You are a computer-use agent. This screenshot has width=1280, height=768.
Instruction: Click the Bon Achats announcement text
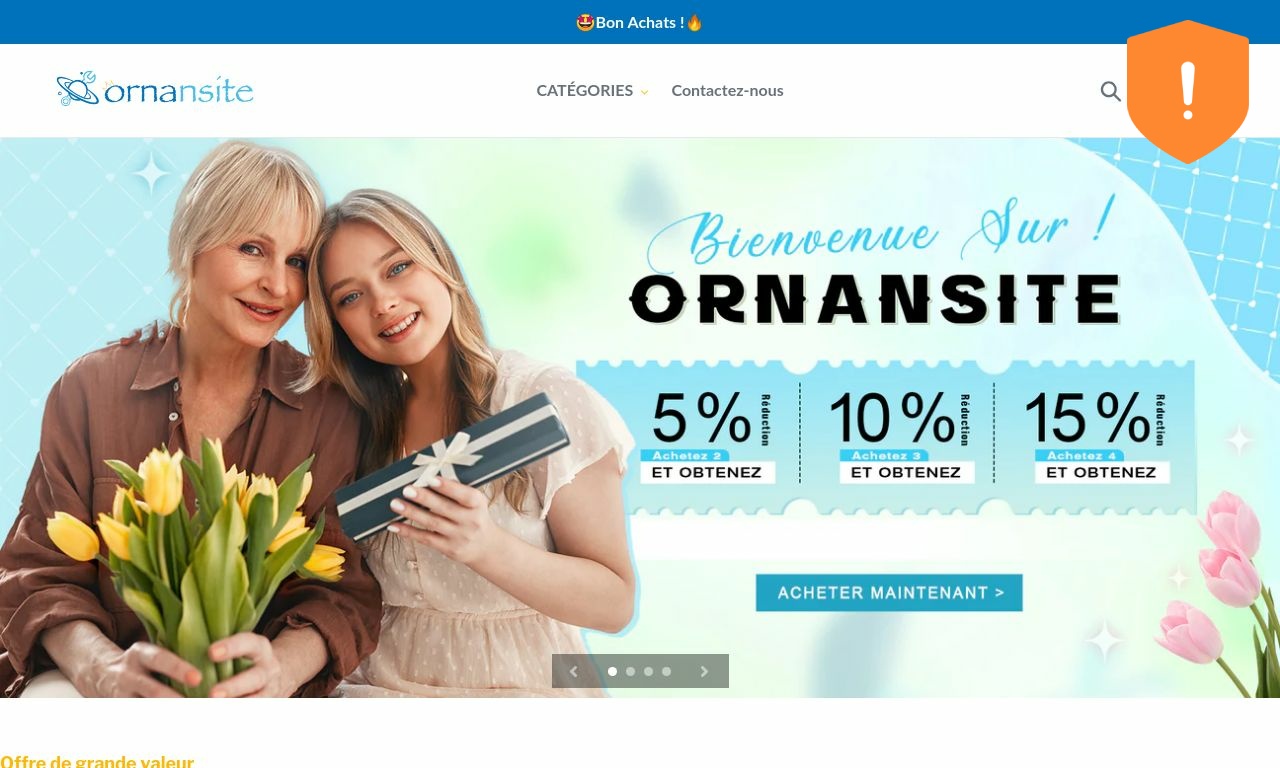[640, 22]
